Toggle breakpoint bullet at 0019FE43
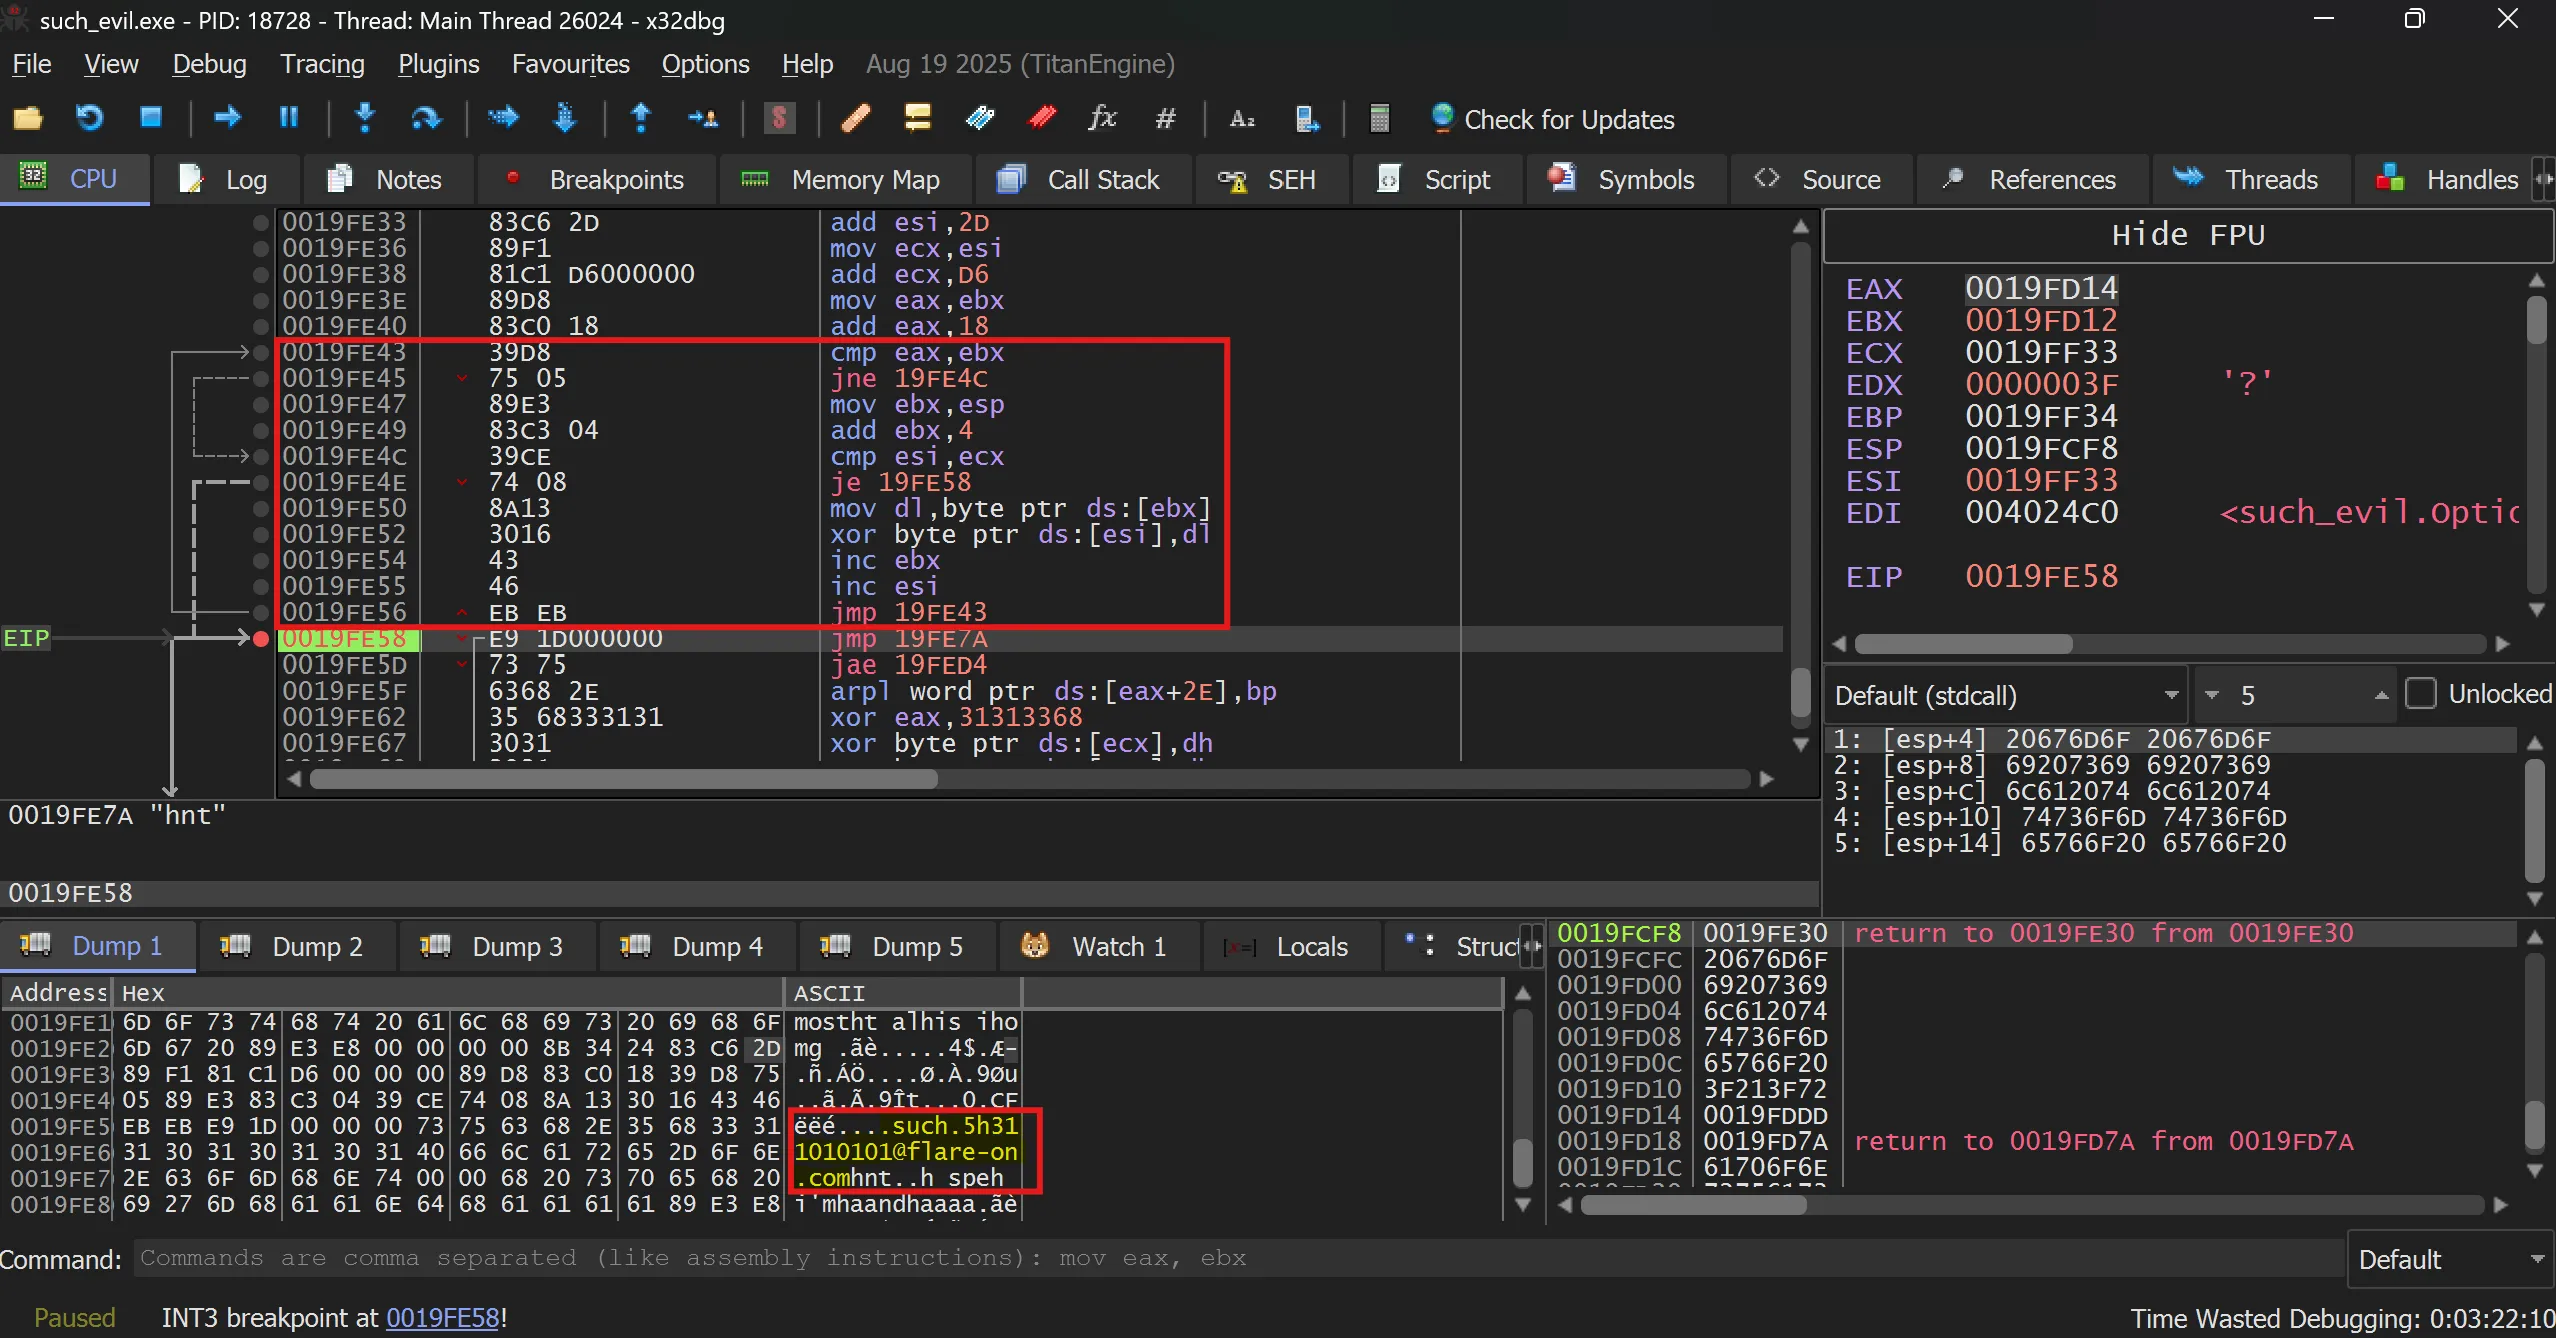 point(261,352)
